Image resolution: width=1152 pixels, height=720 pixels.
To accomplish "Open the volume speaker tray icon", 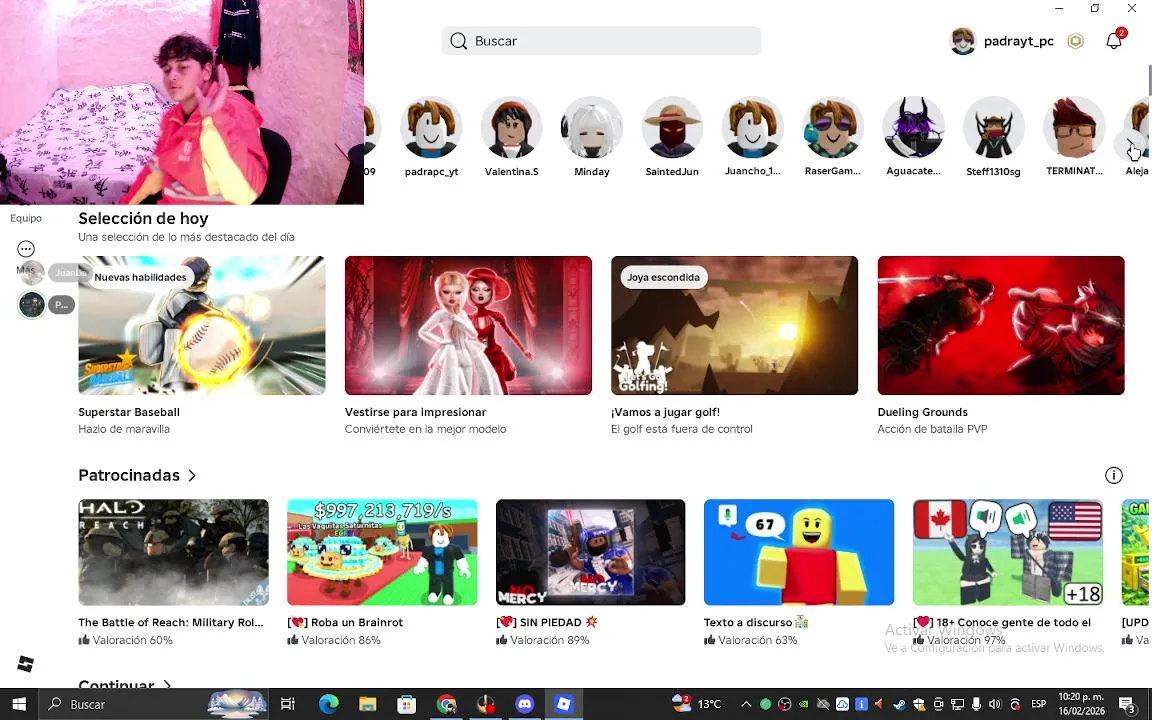I will click(995, 705).
